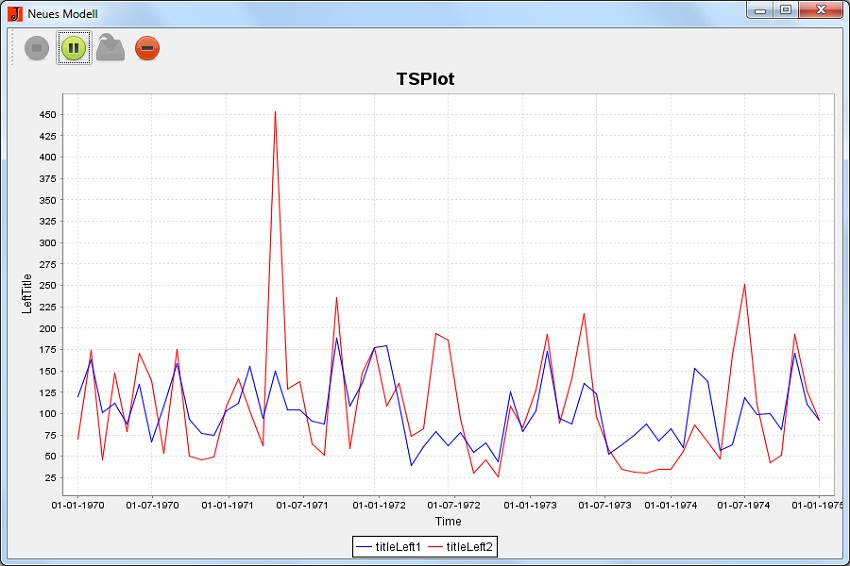Click the titleLeft1 legend entry
Image resolution: width=850 pixels, height=566 pixels.
click(x=398, y=546)
